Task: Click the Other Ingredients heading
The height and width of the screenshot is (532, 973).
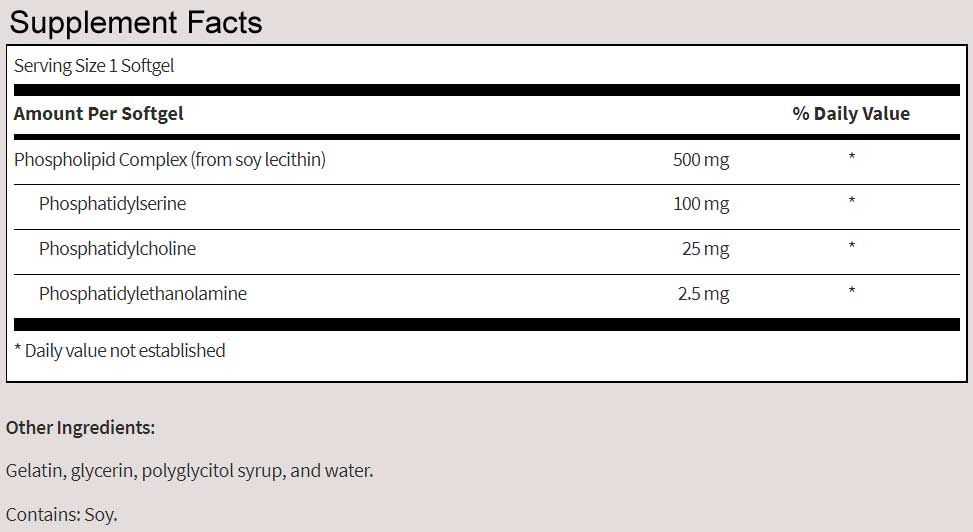Action: coord(80,428)
